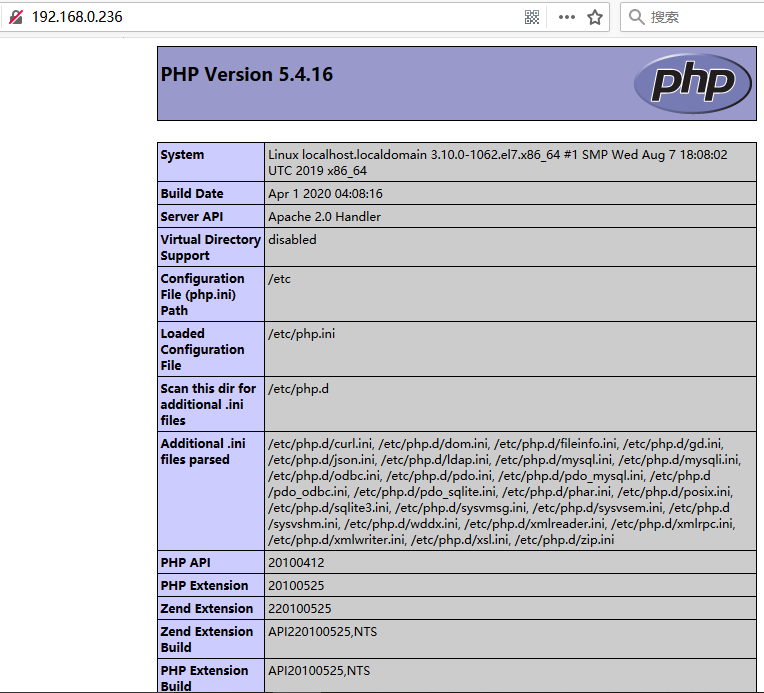Screen dimensions: 764x693
Task: Click the 192.168.0.236 address field
Action: point(77,17)
